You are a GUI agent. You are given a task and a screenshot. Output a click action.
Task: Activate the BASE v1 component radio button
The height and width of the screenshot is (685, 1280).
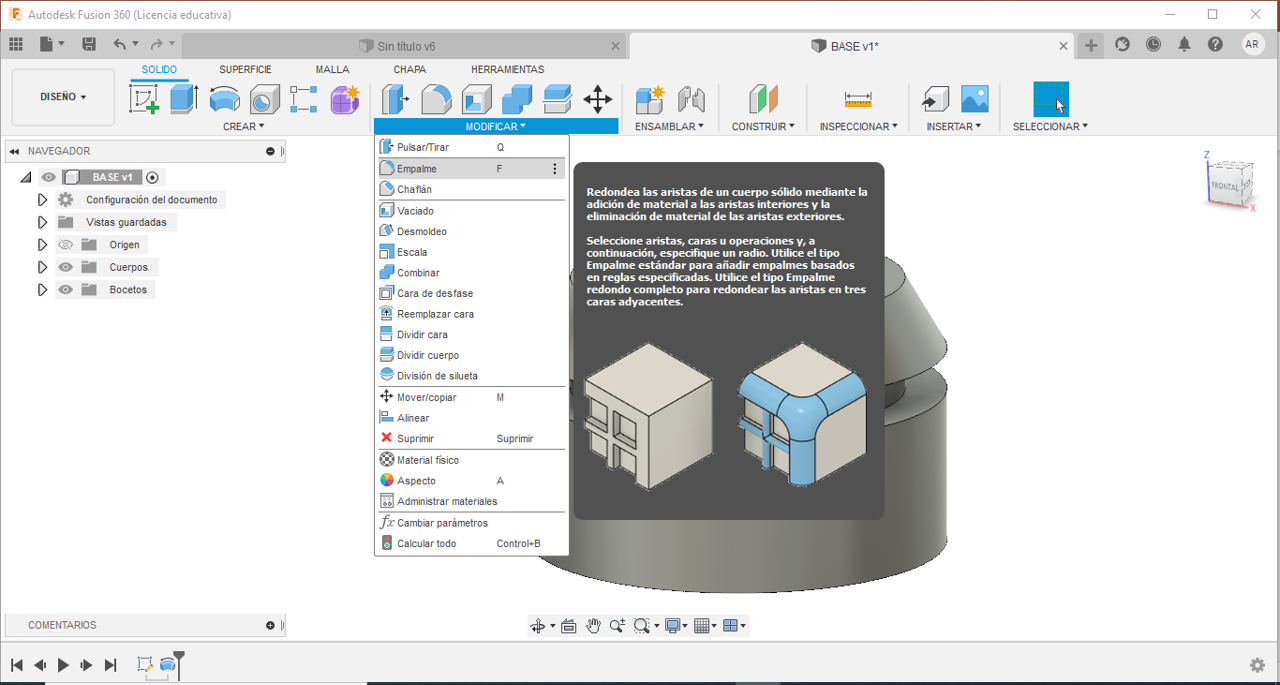(153, 177)
